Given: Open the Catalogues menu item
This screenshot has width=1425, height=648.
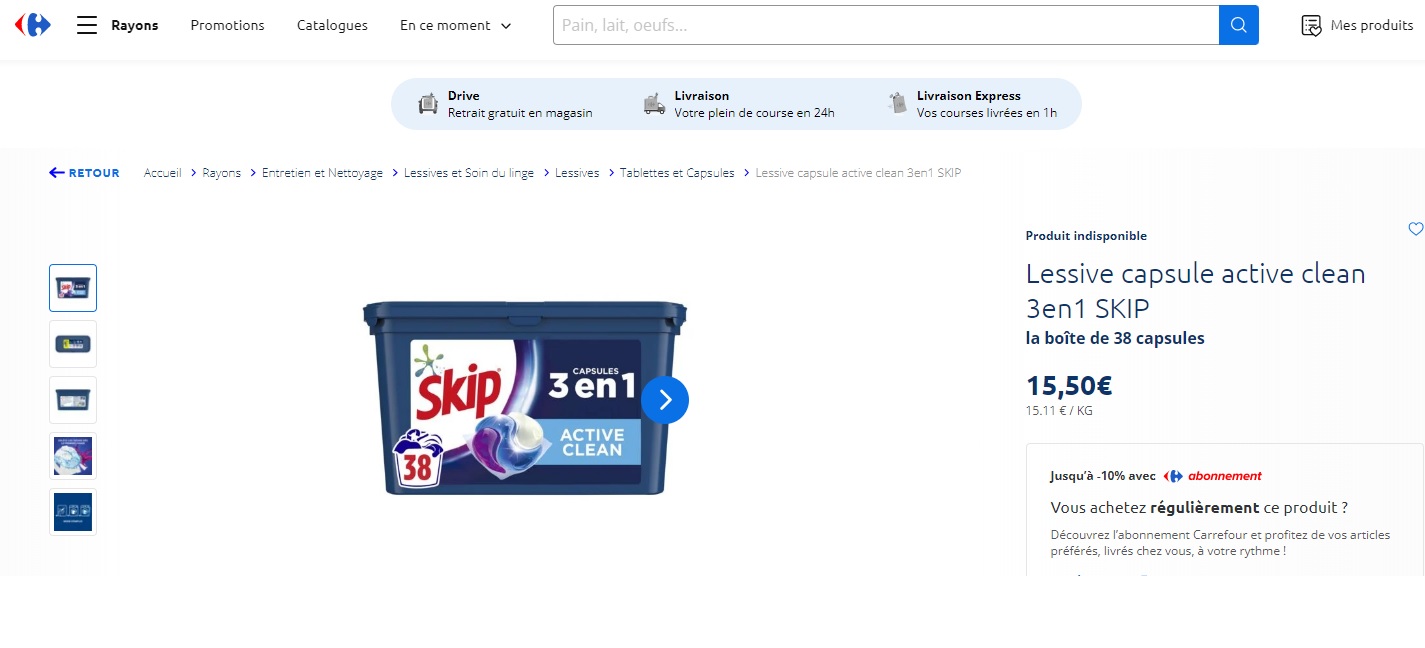Looking at the screenshot, I should coord(332,25).
